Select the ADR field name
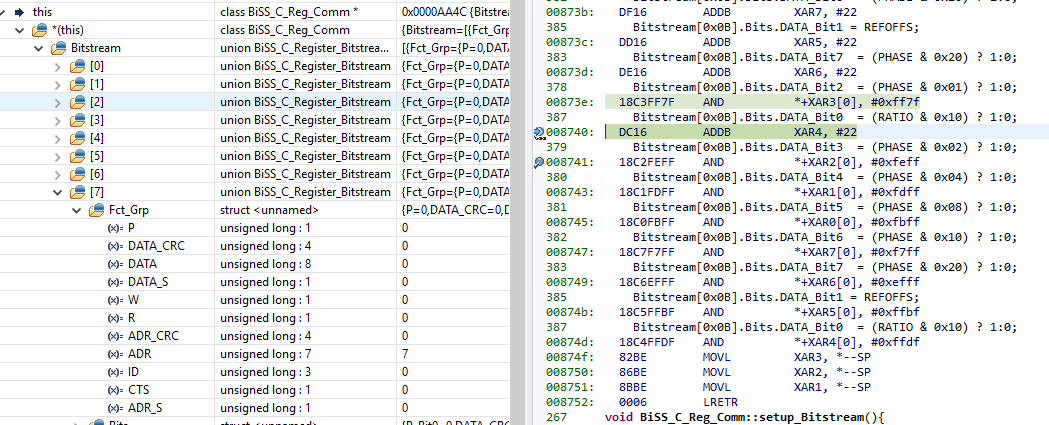This screenshot has width=1049, height=425. tap(140, 354)
